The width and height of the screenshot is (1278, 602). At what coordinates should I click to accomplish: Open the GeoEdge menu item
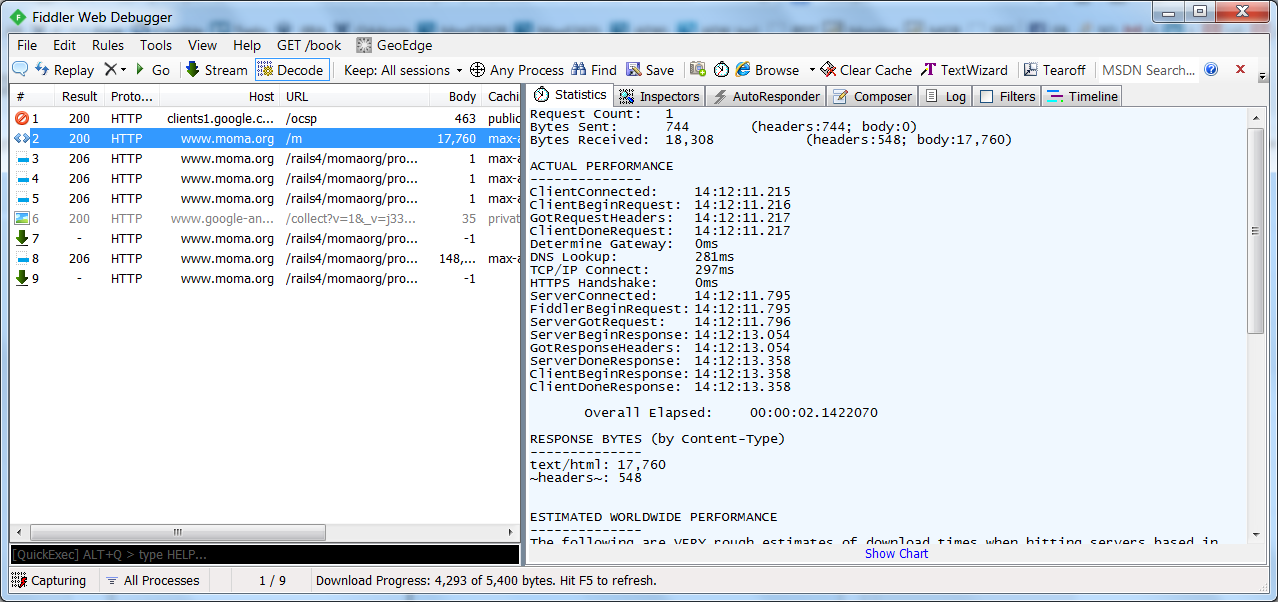pyautogui.click(x=394, y=45)
